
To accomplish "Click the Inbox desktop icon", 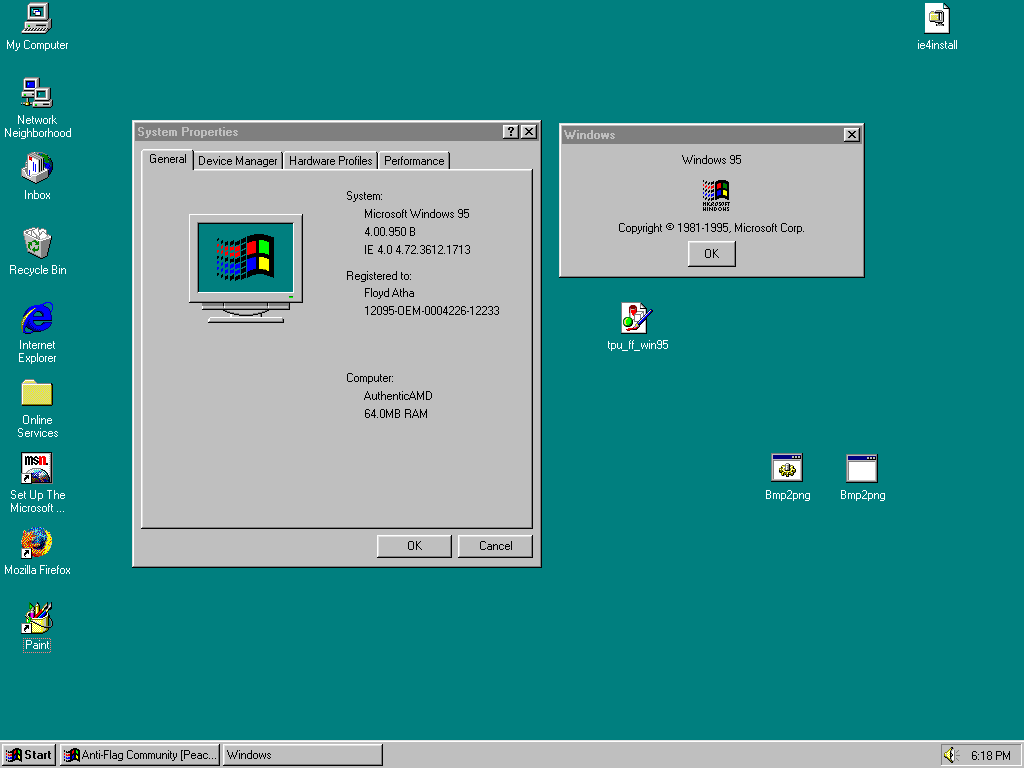I will click(37, 169).
